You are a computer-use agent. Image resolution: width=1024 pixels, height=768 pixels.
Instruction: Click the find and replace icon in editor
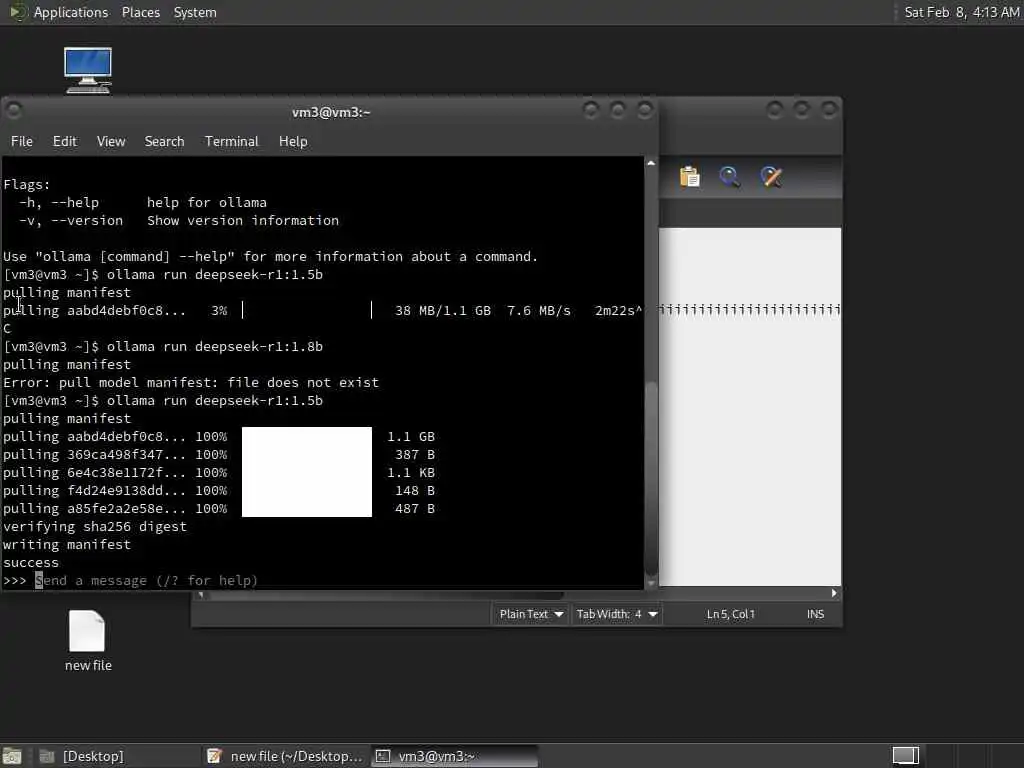[771, 177]
